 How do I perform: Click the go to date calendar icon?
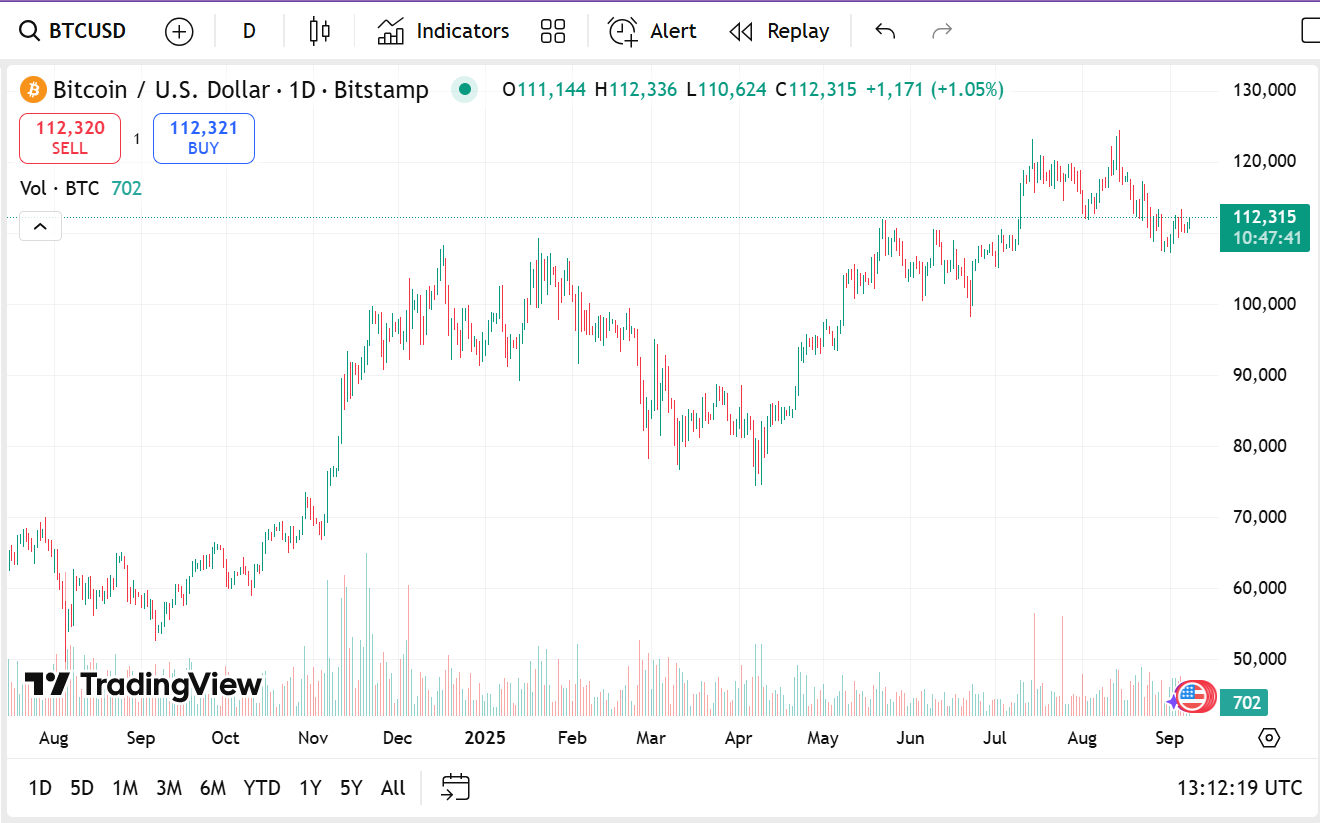(x=456, y=787)
